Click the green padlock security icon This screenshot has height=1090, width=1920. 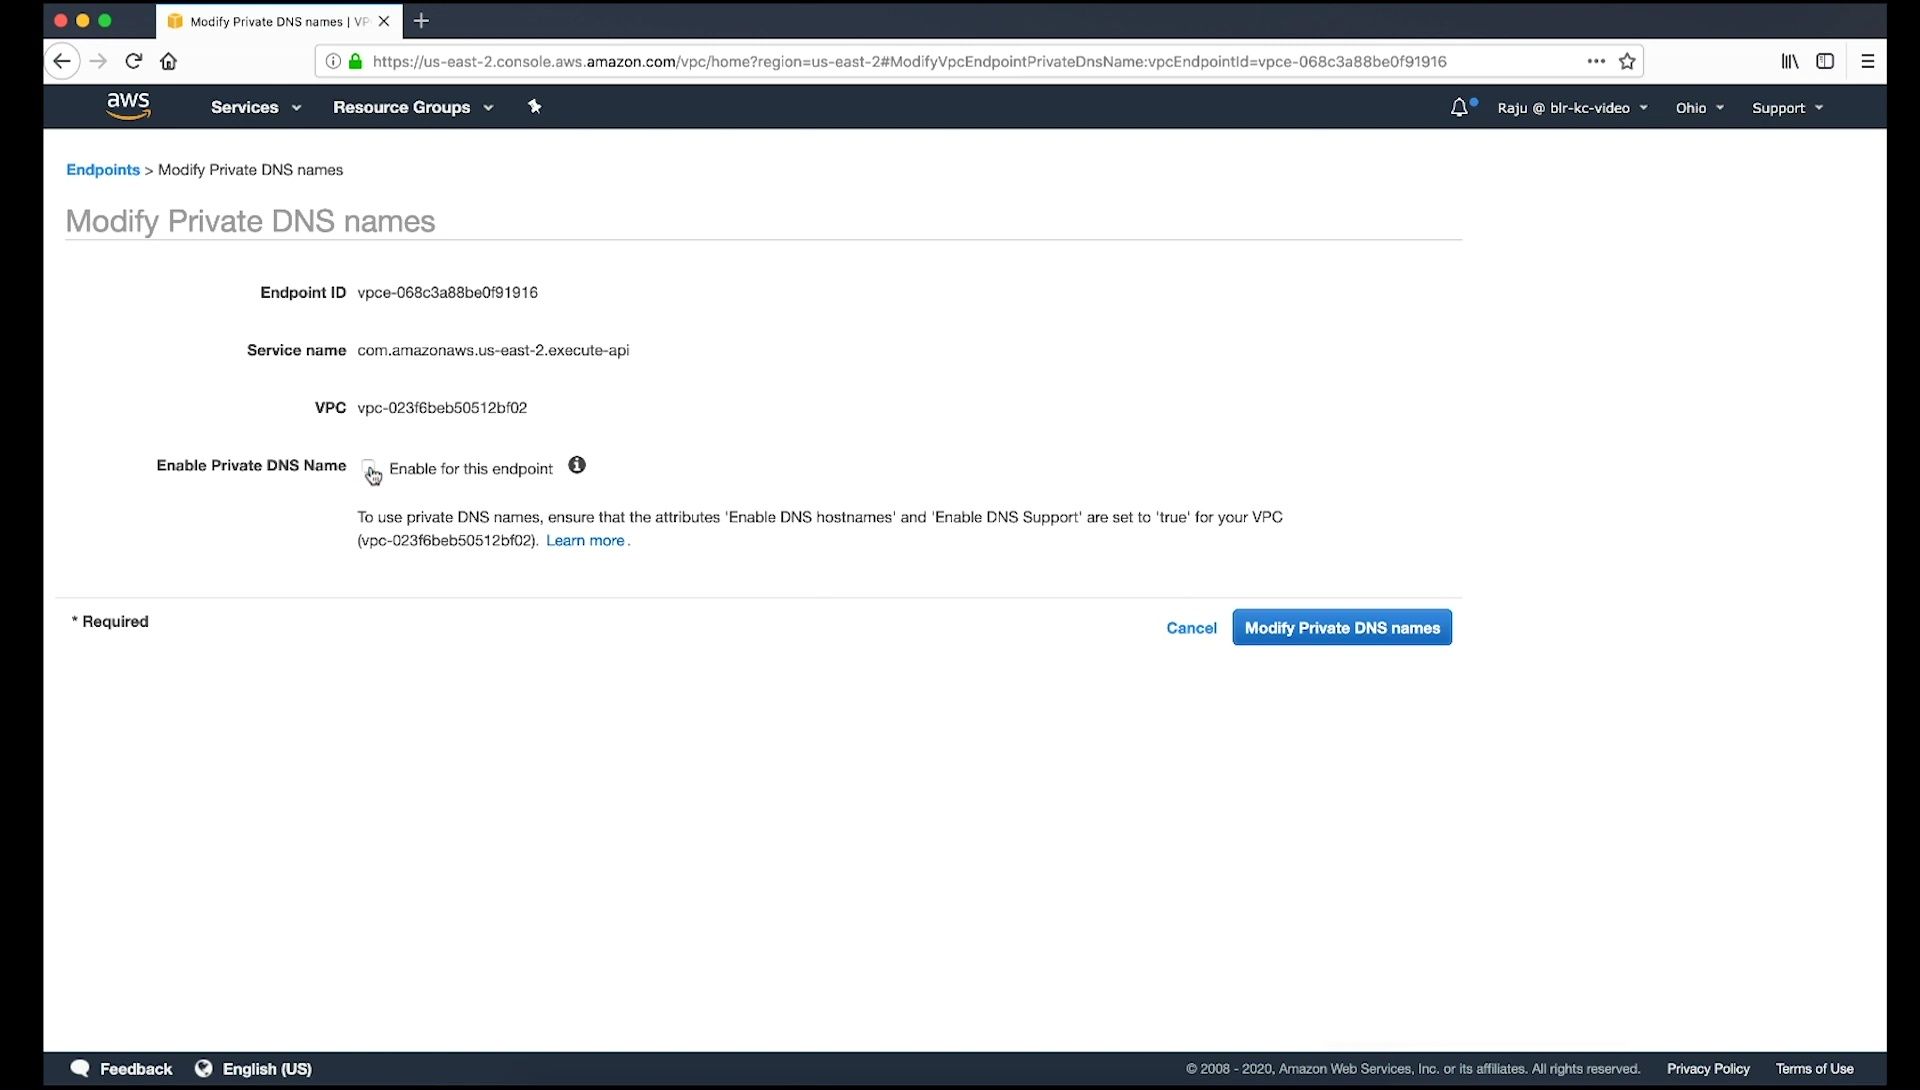coord(355,61)
